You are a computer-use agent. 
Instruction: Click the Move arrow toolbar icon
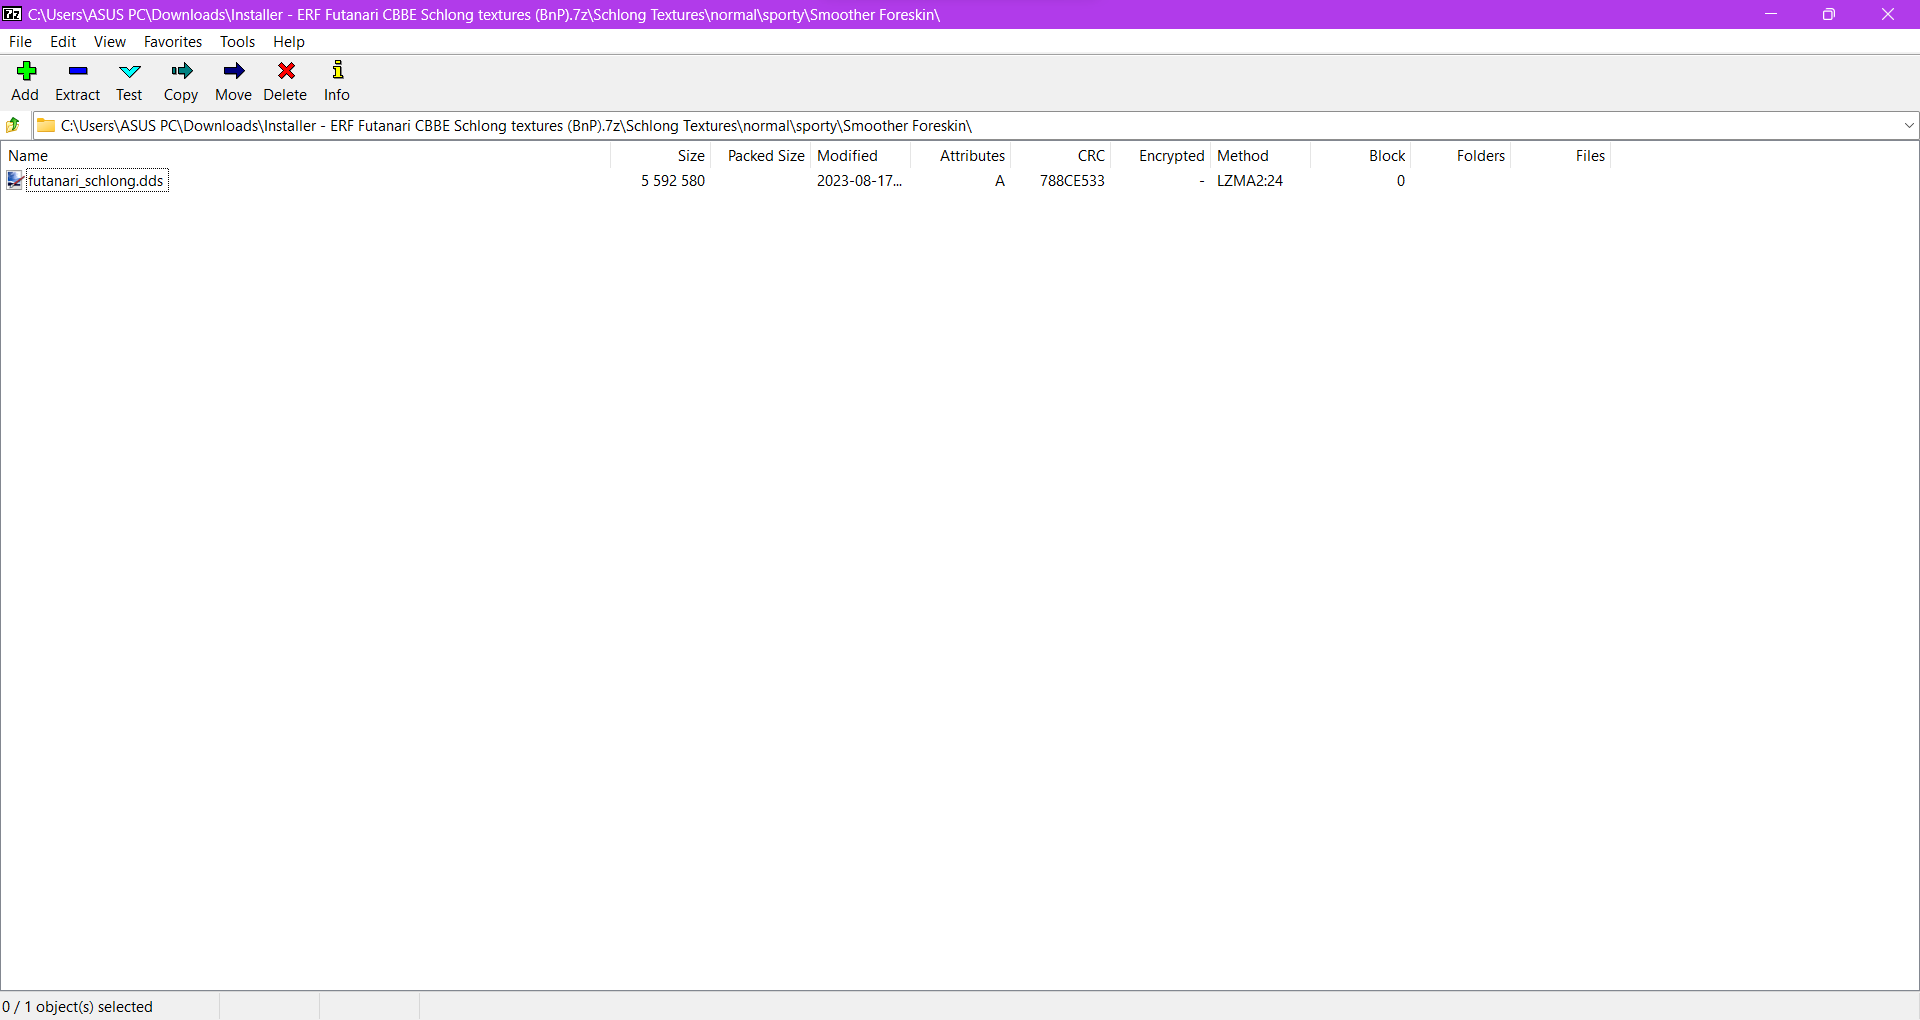click(234, 71)
